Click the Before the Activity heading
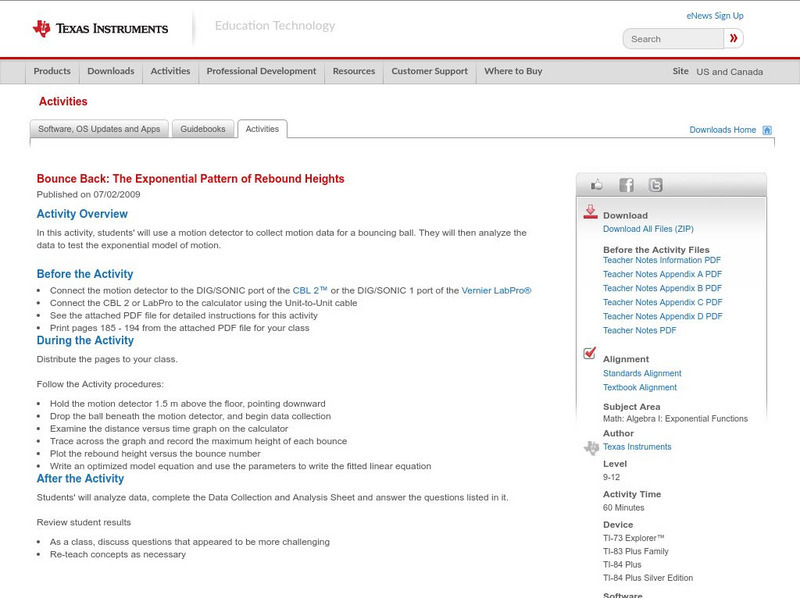The width and height of the screenshot is (800, 598). 85,274
